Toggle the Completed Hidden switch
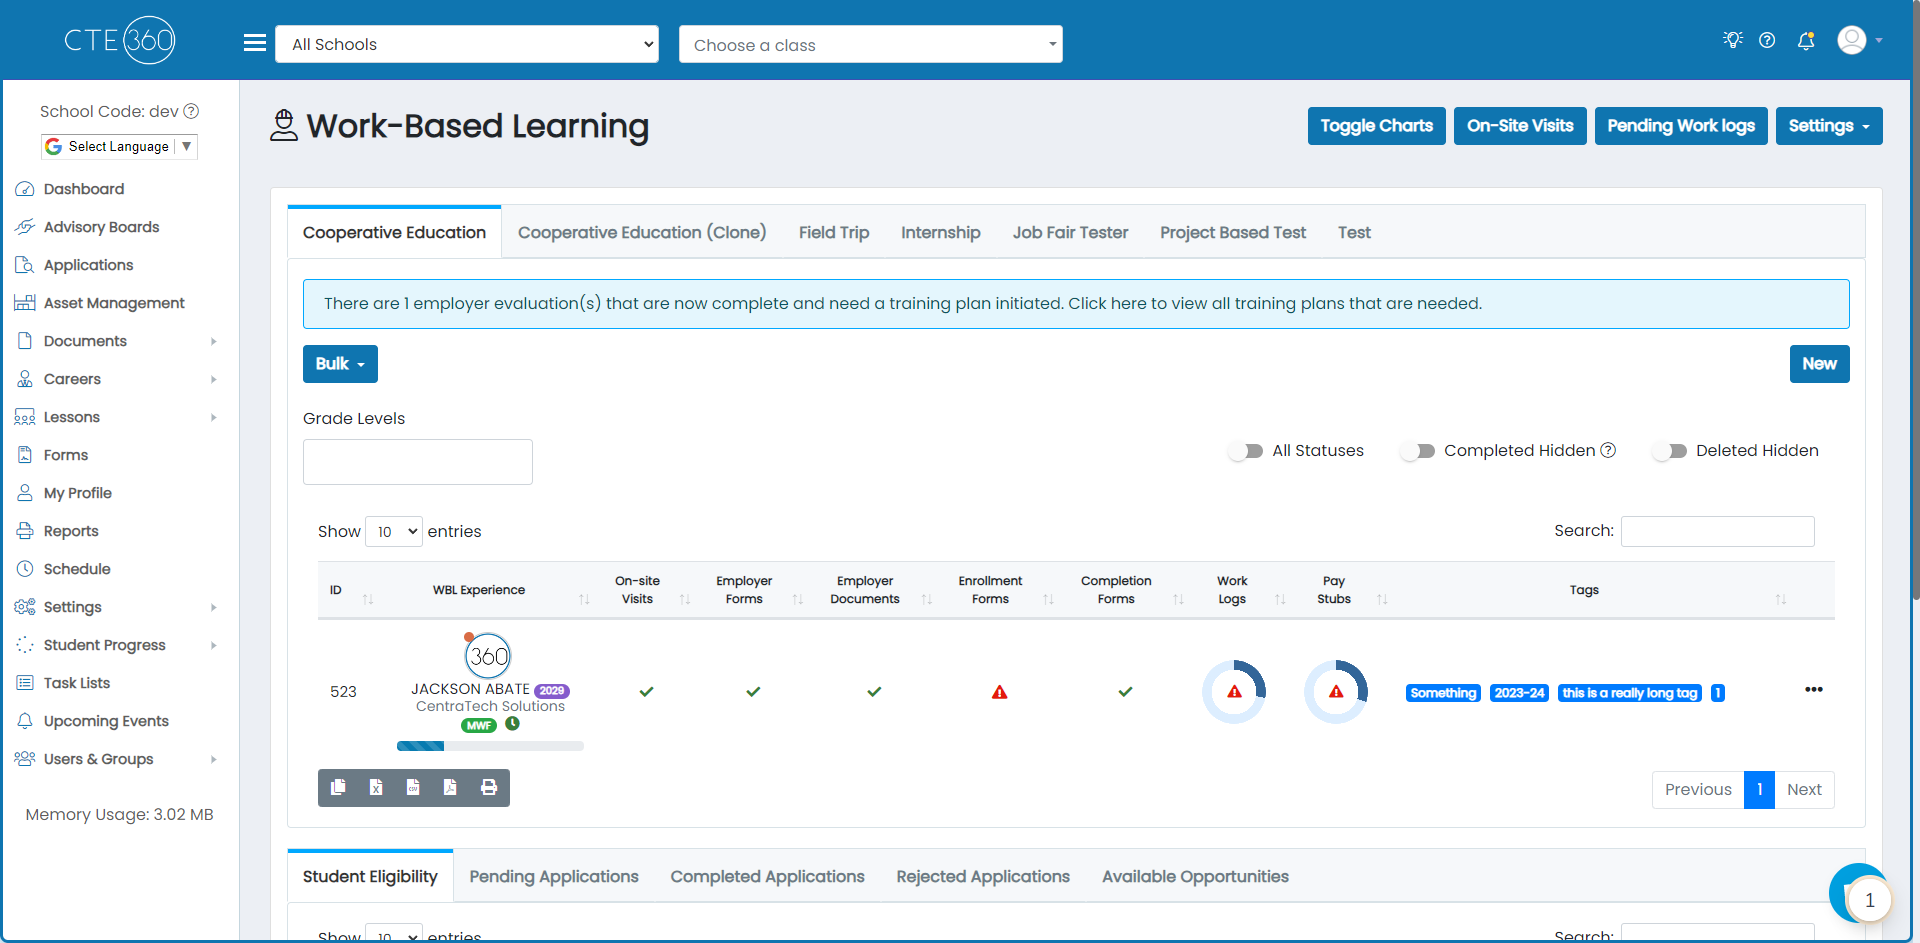Viewport: 1920px width, 943px height. click(1418, 451)
